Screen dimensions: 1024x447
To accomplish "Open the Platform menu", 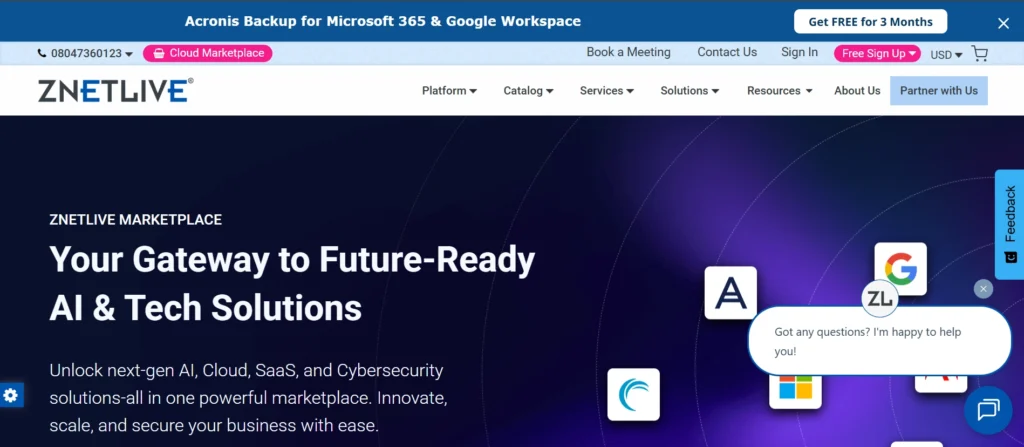I will (449, 91).
